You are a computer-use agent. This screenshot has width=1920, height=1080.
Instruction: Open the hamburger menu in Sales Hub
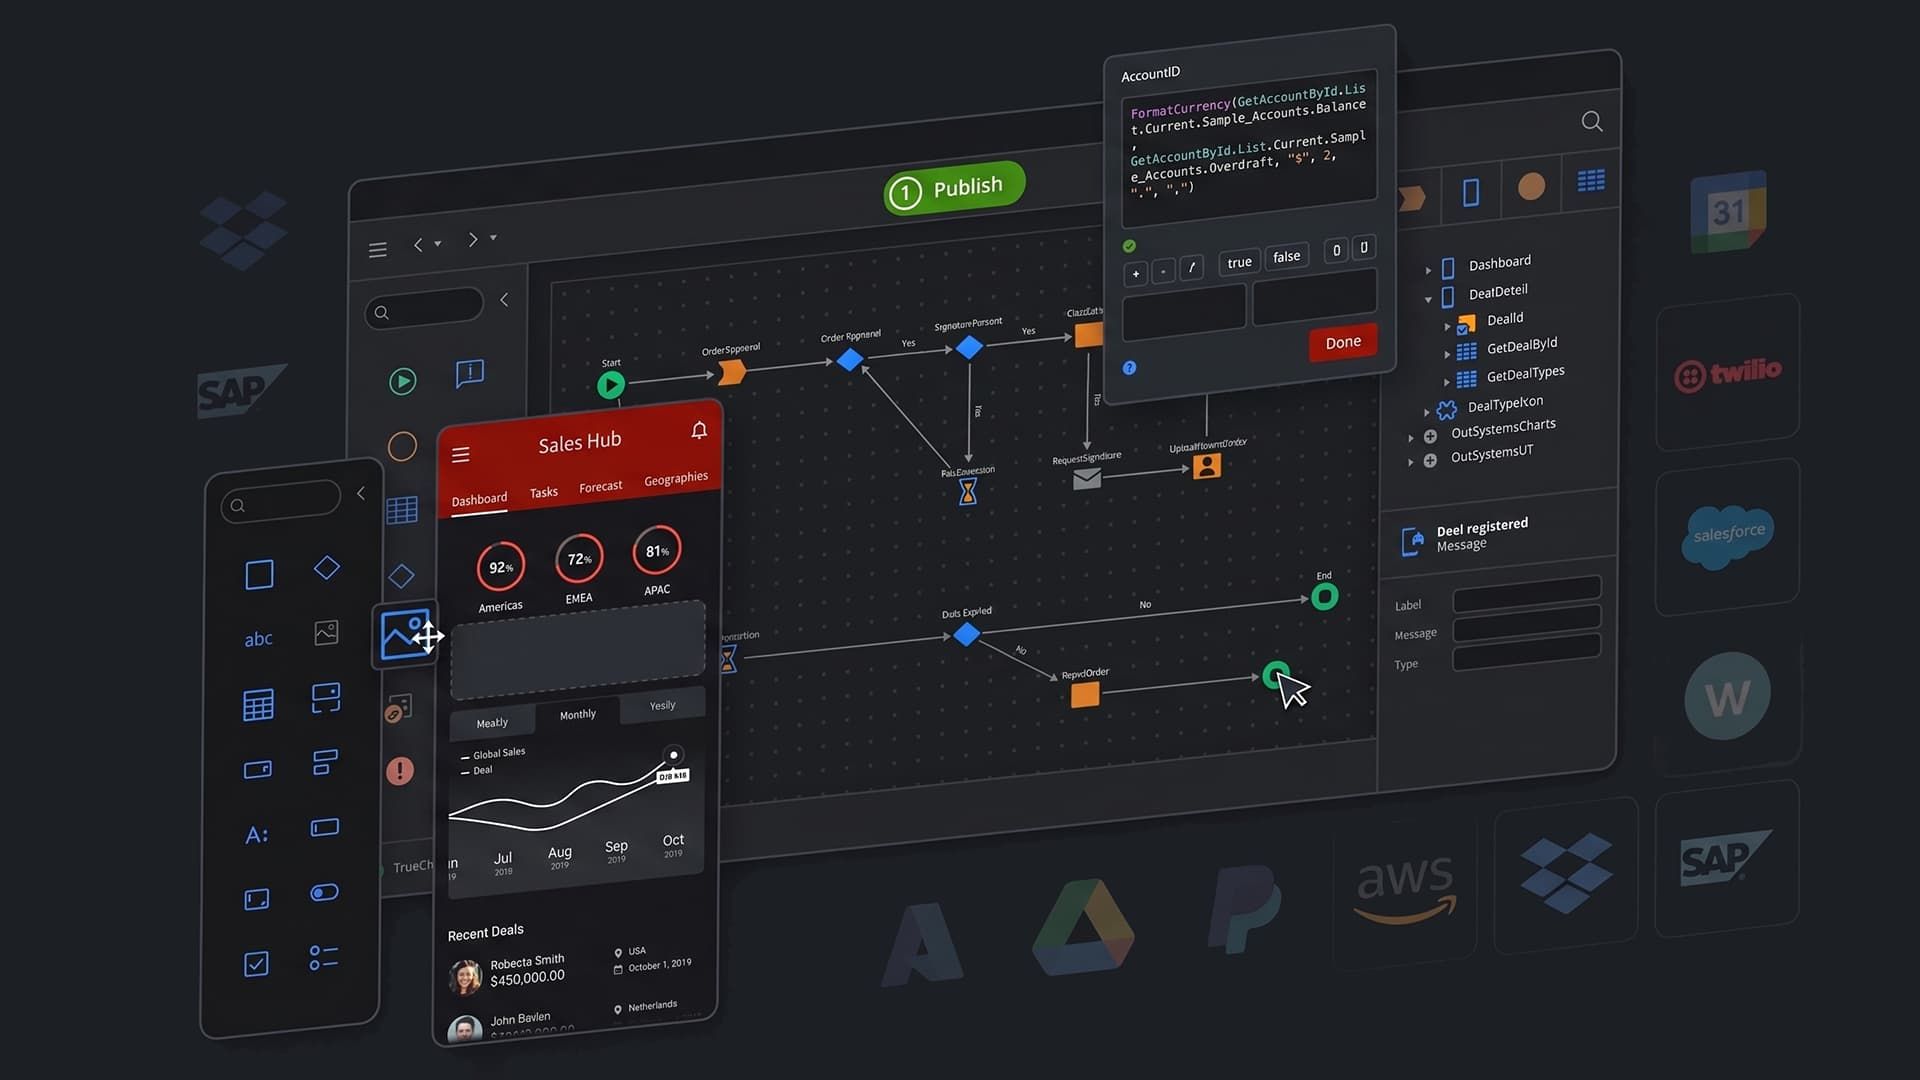point(460,455)
